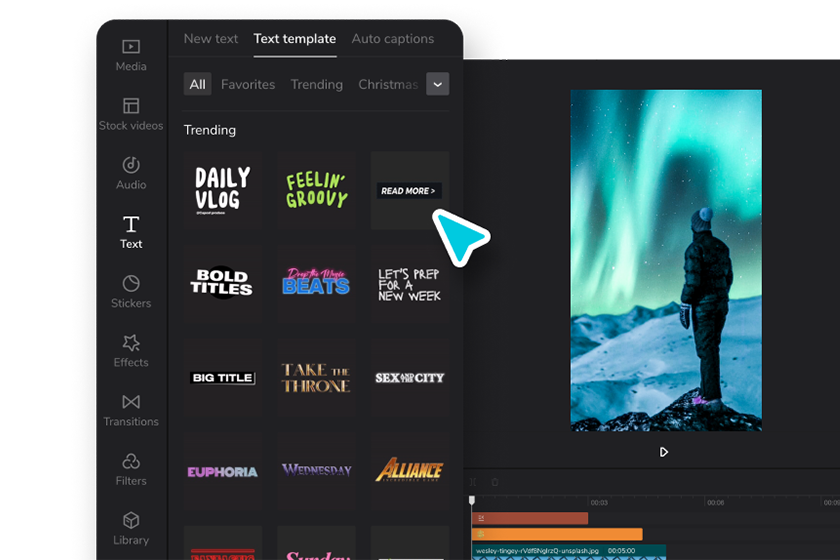Screen dimensions: 840x560
Task: Open the Stock videos panel
Action: pyautogui.click(x=131, y=114)
